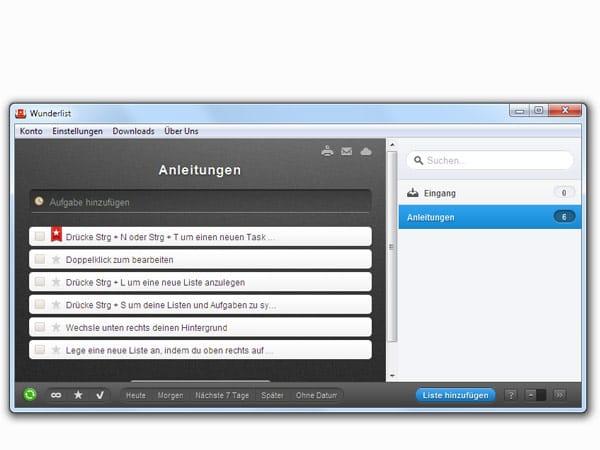Screen dimensions: 600x450
Task: Click the Eingang inbox icon
Action: (x=412, y=192)
